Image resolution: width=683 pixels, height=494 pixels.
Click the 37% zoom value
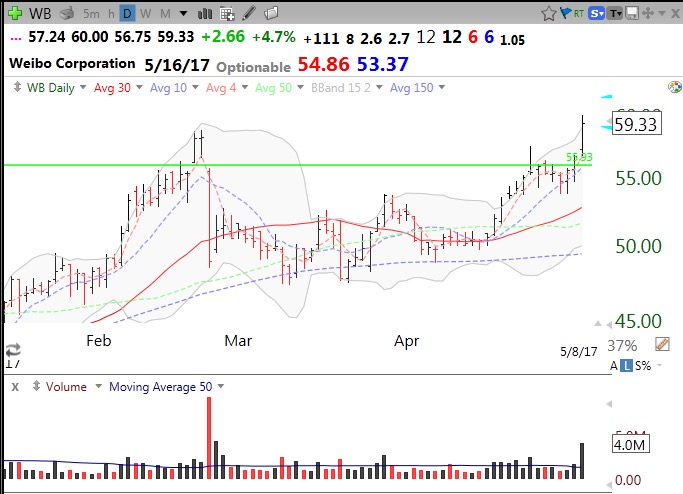click(622, 345)
